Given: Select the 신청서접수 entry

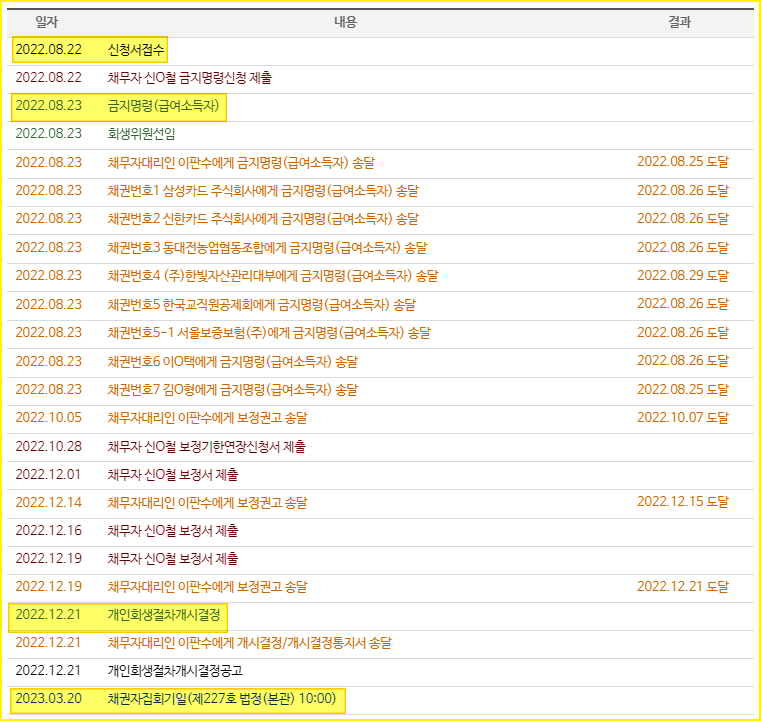Looking at the screenshot, I should coord(136,49).
